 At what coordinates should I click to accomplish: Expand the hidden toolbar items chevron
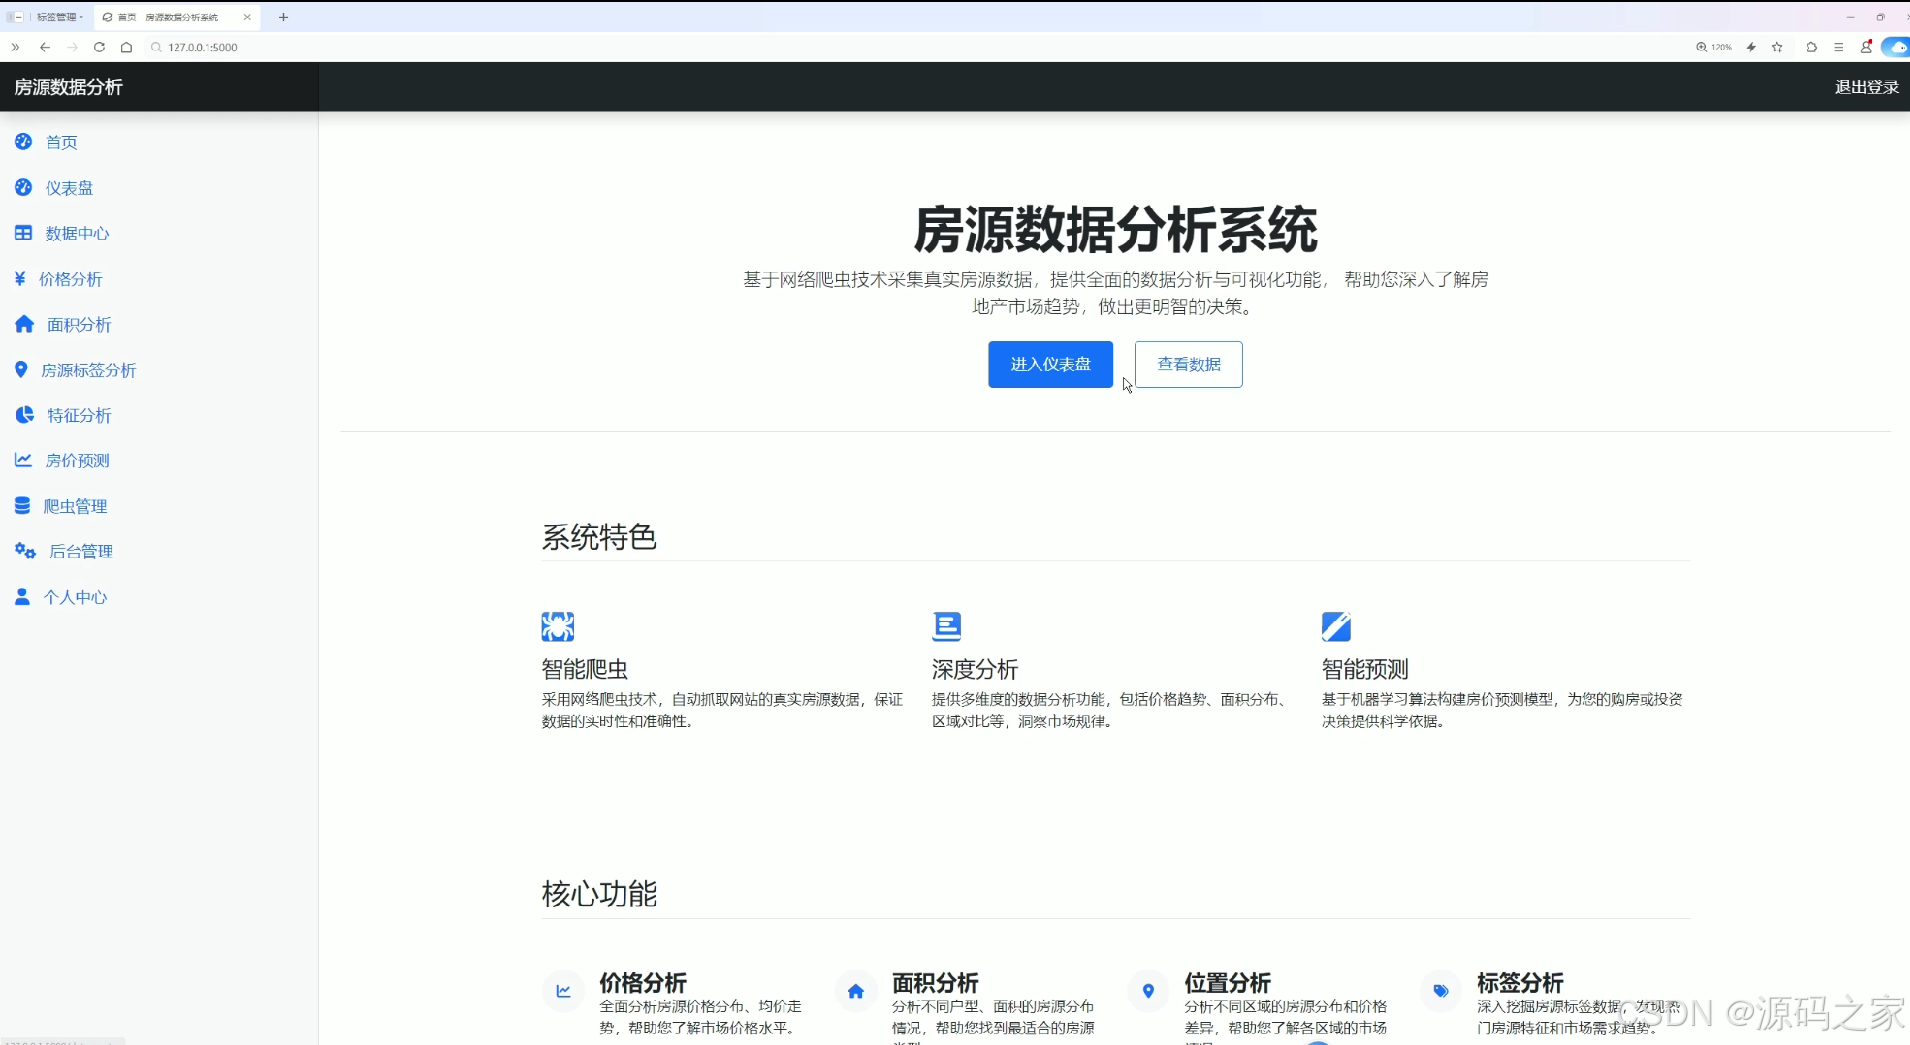[14, 47]
